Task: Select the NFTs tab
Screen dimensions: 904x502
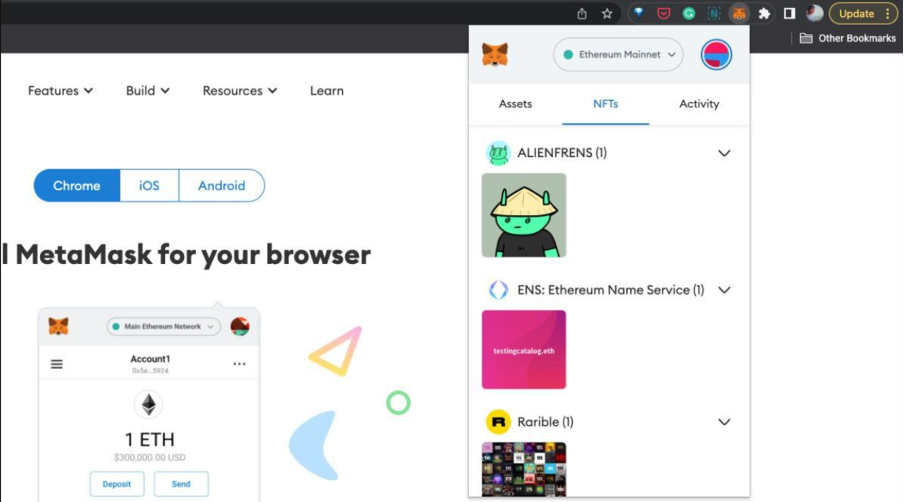Action: (605, 104)
